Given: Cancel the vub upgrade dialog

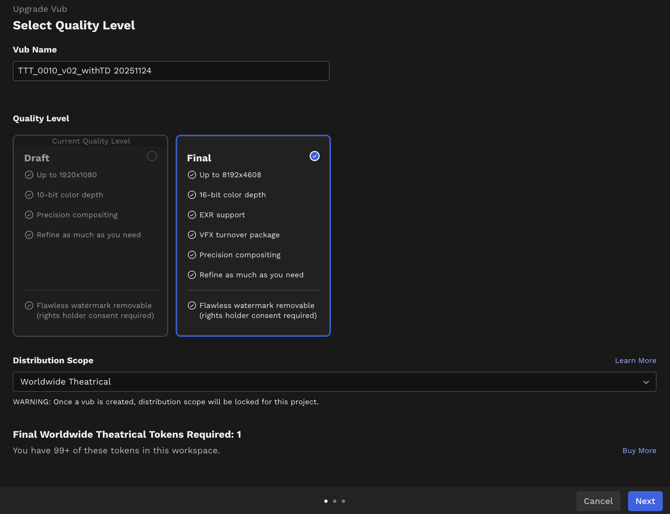Looking at the screenshot, I should pyautogui.click(x=598, y=501).
